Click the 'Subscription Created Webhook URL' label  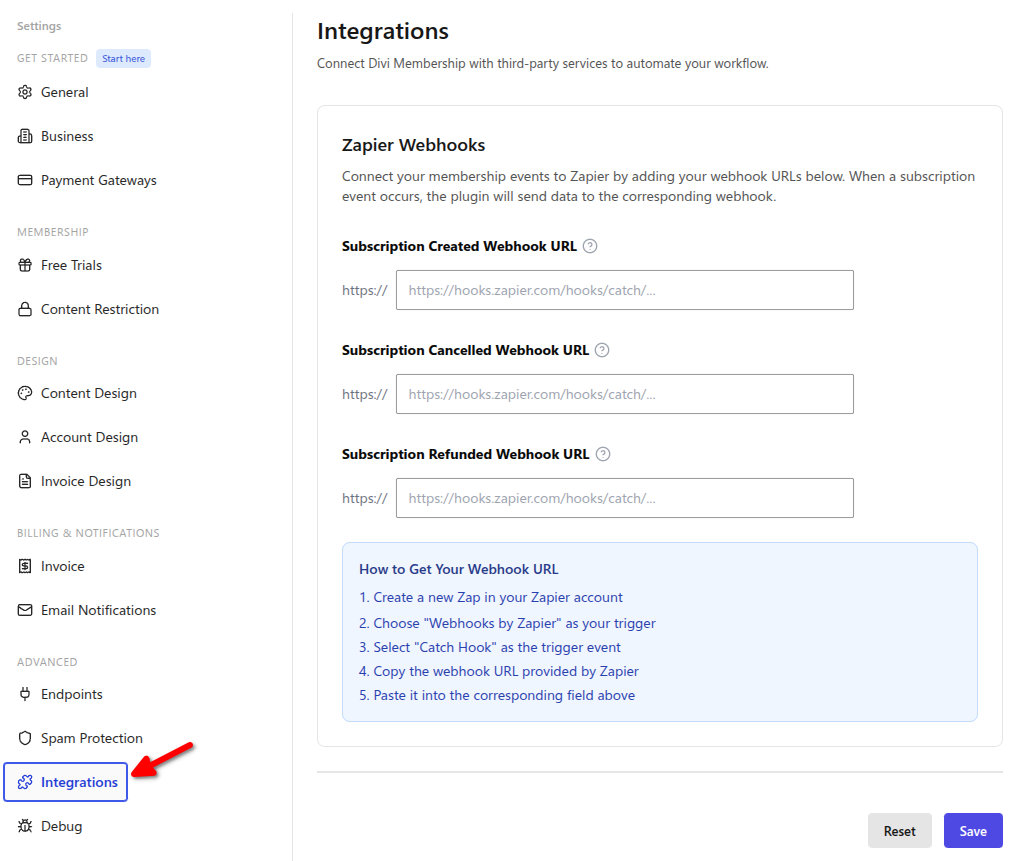459,246
